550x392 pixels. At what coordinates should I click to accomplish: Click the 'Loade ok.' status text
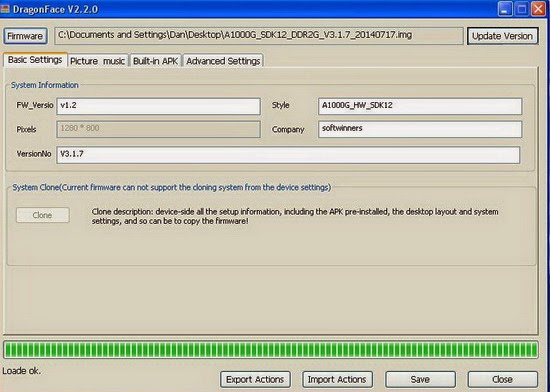[21, 371]
